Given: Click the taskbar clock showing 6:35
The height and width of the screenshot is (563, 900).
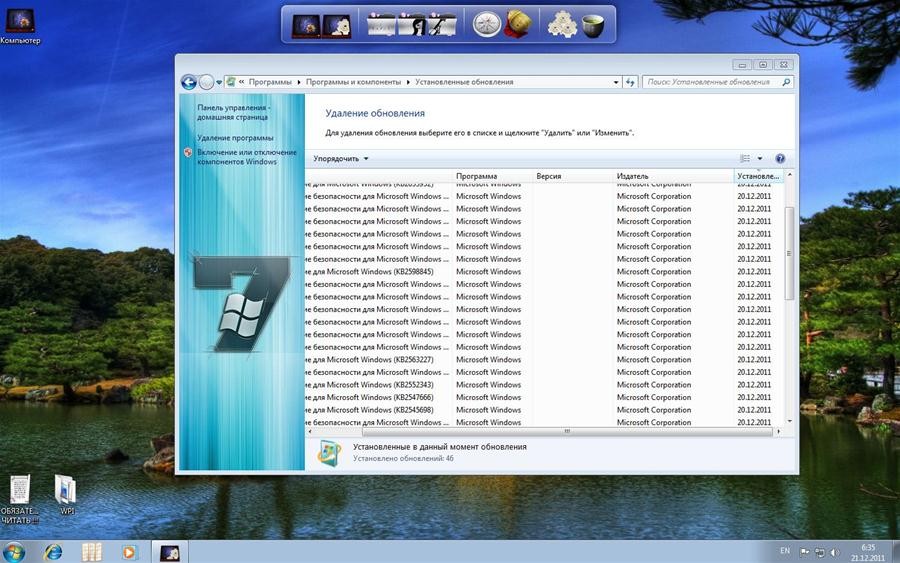Looking at the screenshot, I should coord(868,552).
